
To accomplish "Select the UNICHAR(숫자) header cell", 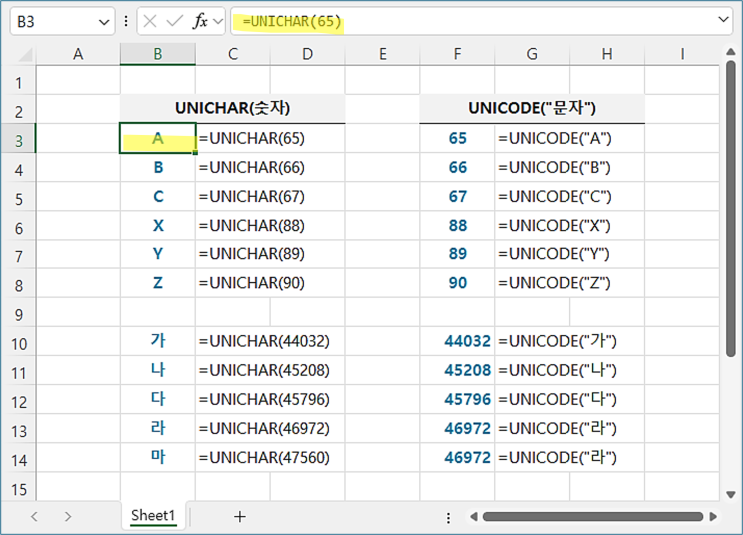I will tap(233, 109).
